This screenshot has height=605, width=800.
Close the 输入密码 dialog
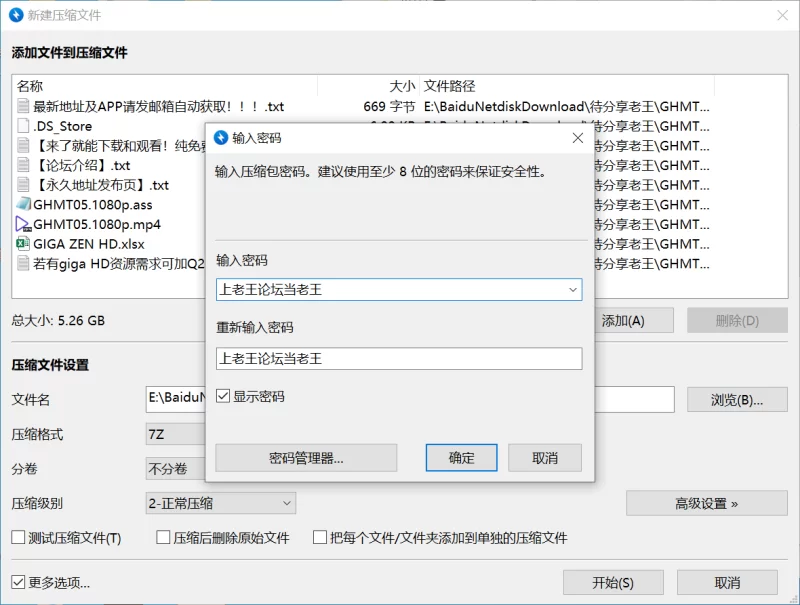[x=578, y=138]
